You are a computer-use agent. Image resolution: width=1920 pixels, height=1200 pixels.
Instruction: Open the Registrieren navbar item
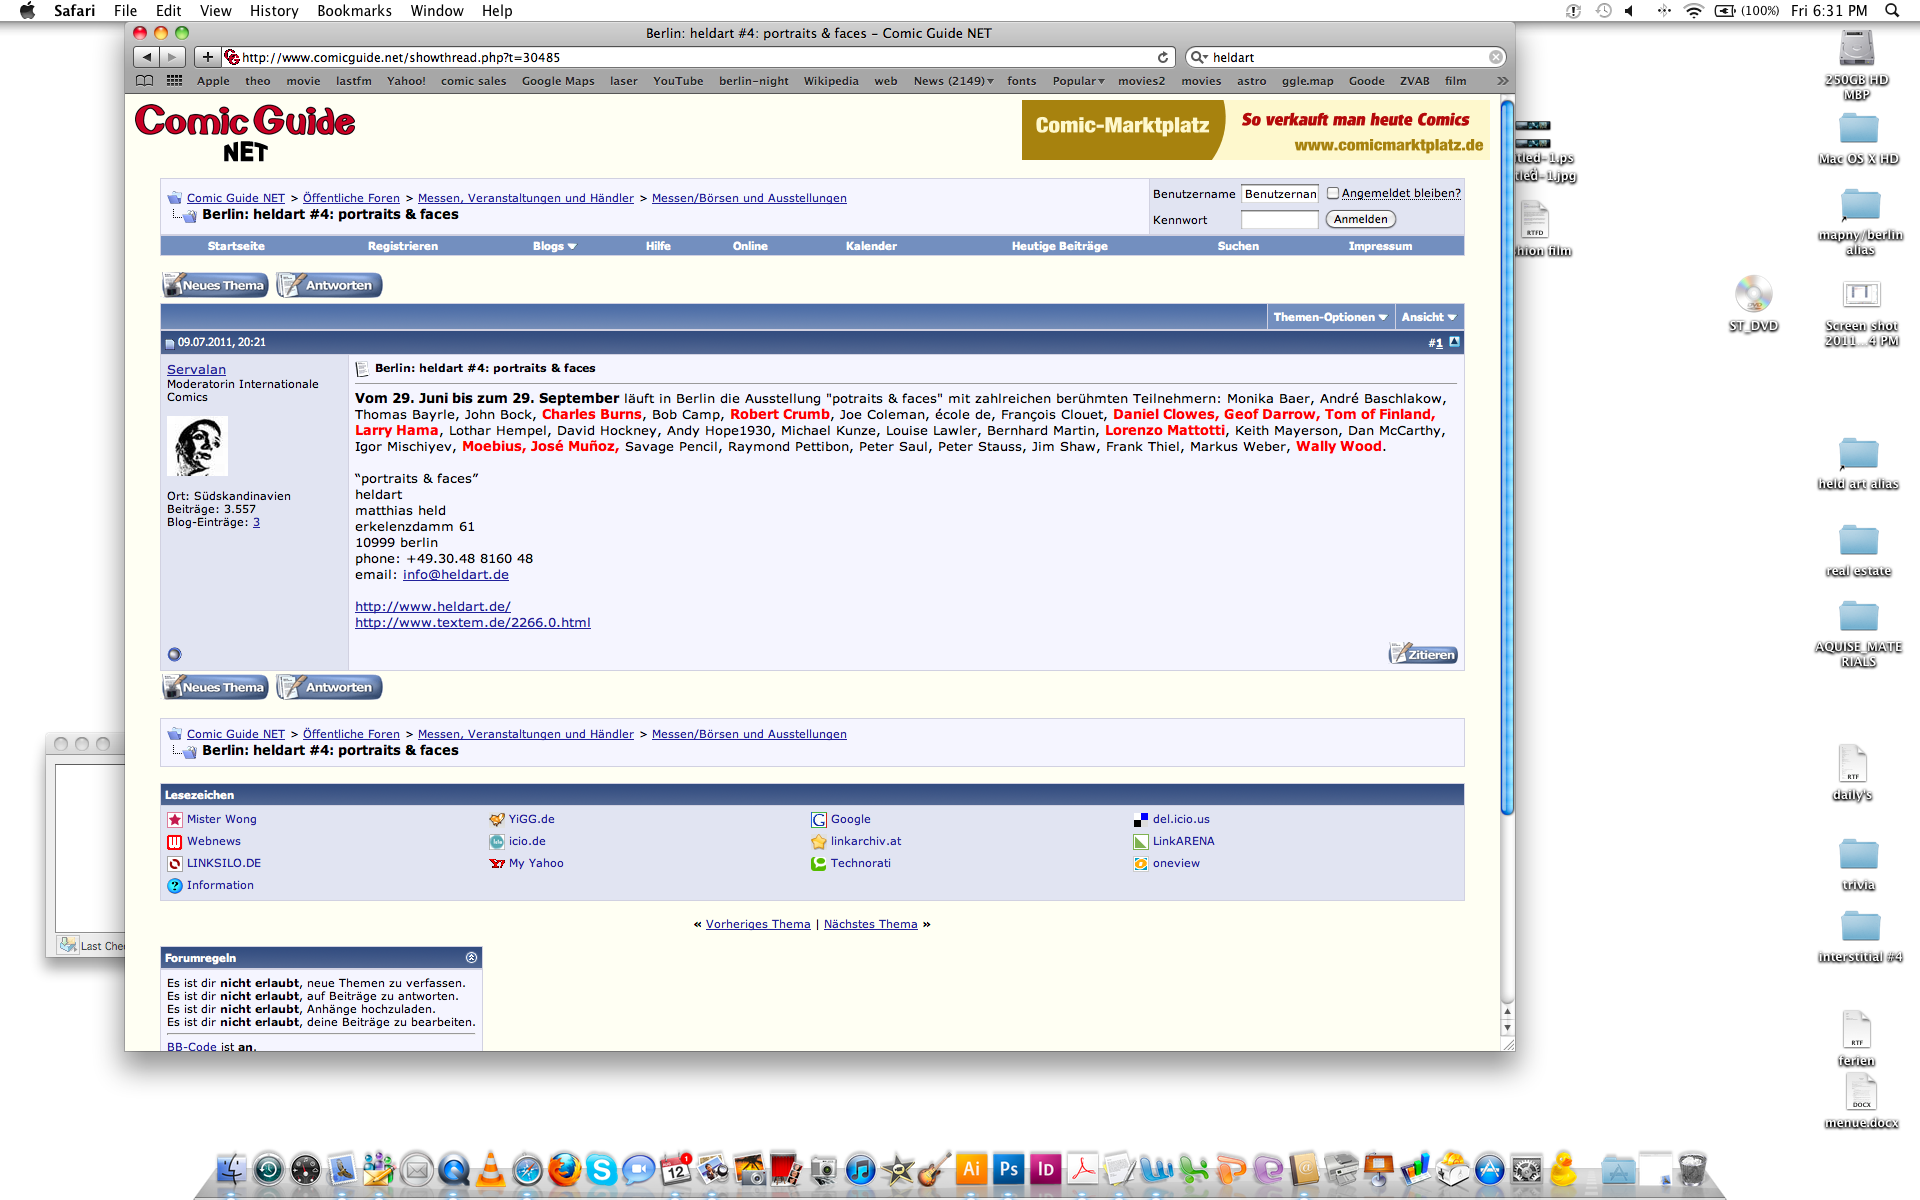coord(402,246)
